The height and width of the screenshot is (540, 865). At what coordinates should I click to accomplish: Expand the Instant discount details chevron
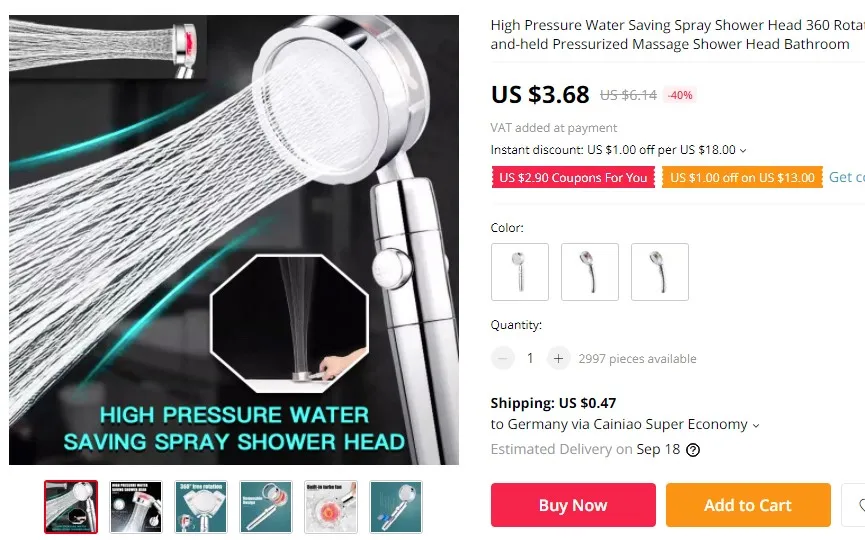(743, 151)
